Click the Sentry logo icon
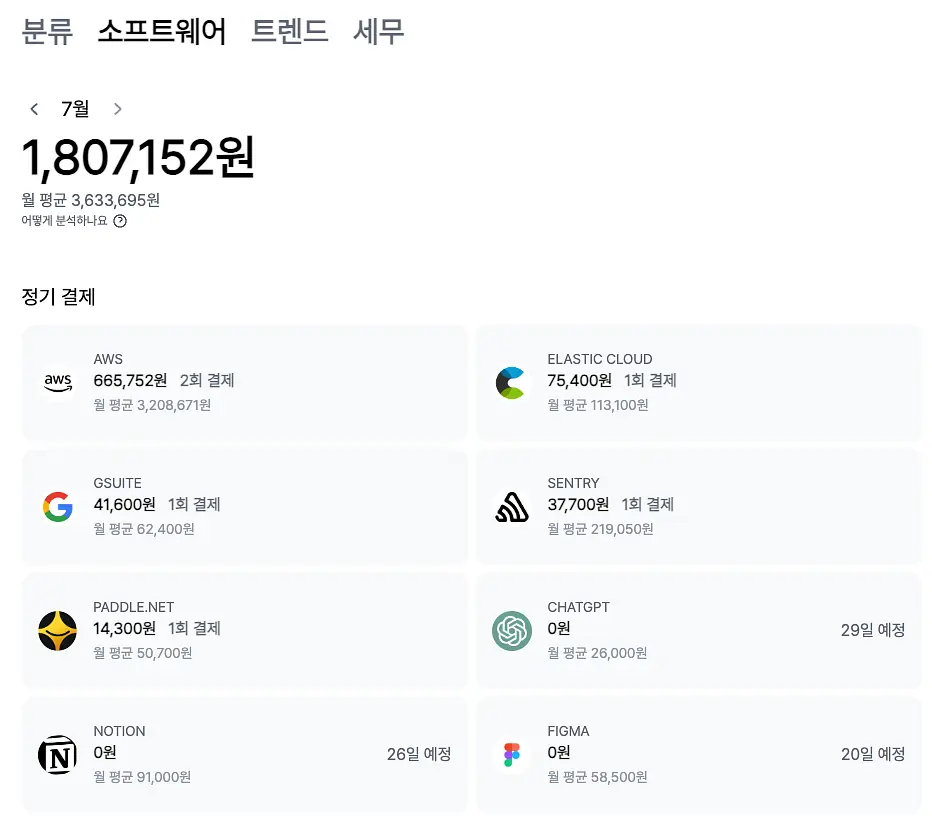Image resolution: width=932 pixels, height=816 pixels. tap(512, 507)
